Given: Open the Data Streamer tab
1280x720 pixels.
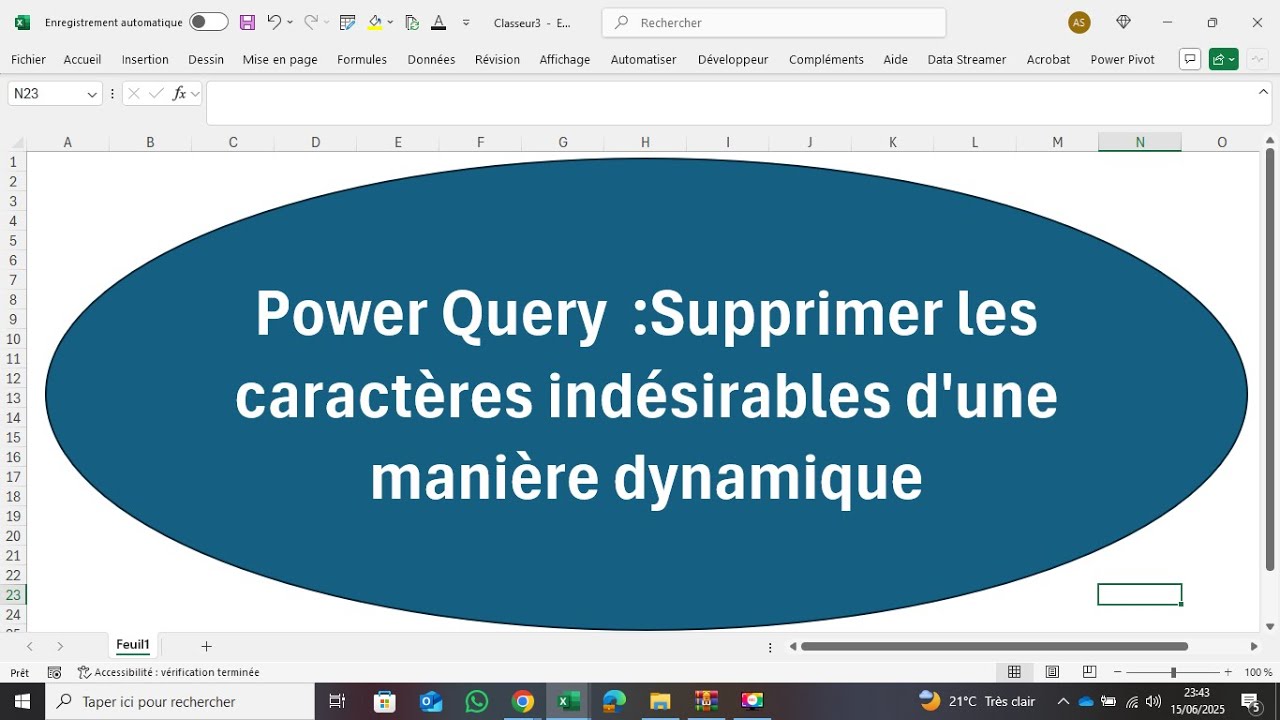Looking at the screenshot, I should coord(967,59).
